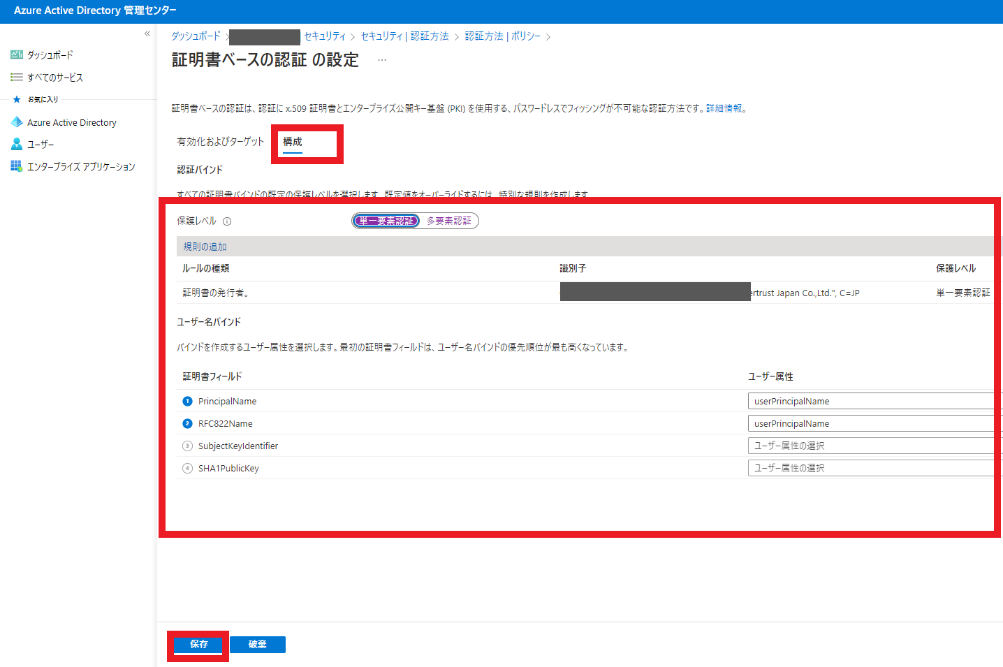Click priority number 3 icon for SubjectKeyIdentifier
Viewport: 1003px width, 667px height.
coord(187,446)
